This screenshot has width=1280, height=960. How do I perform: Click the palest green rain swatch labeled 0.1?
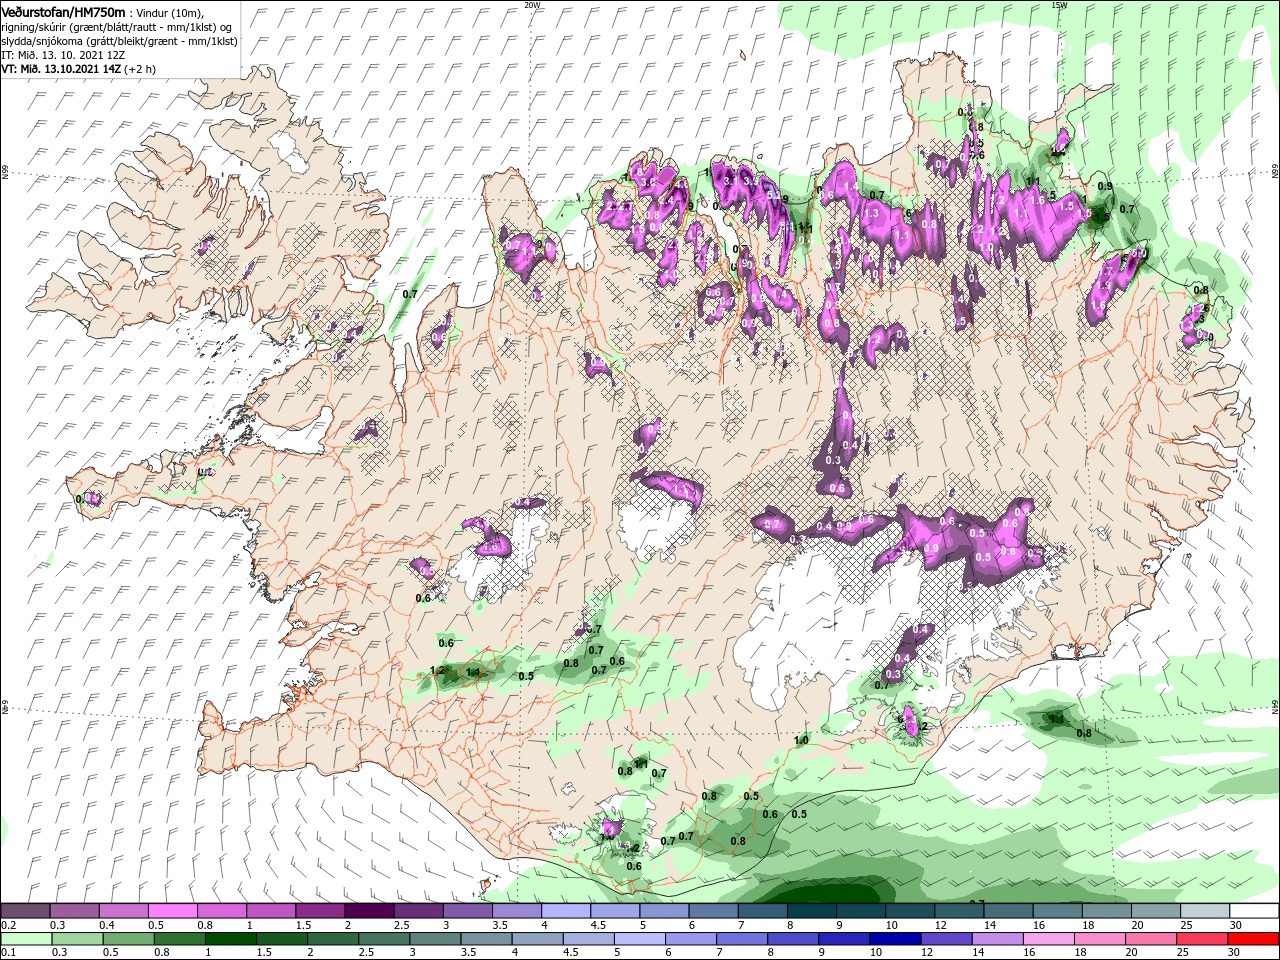(26, 939)
